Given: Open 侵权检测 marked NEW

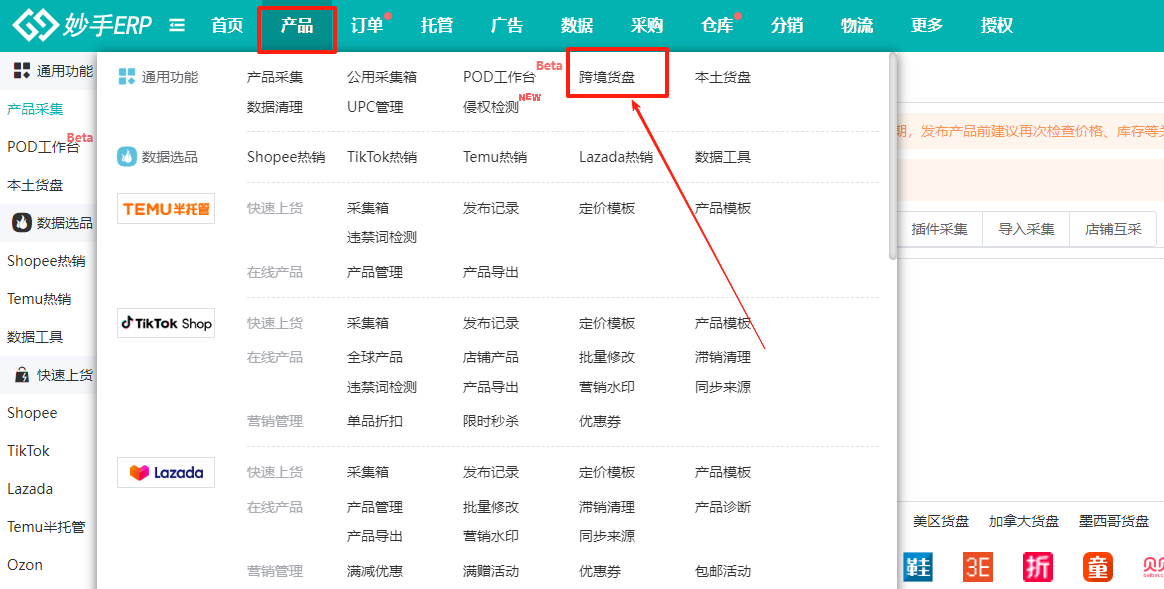Looking at the screenshot, I should 491,108.
